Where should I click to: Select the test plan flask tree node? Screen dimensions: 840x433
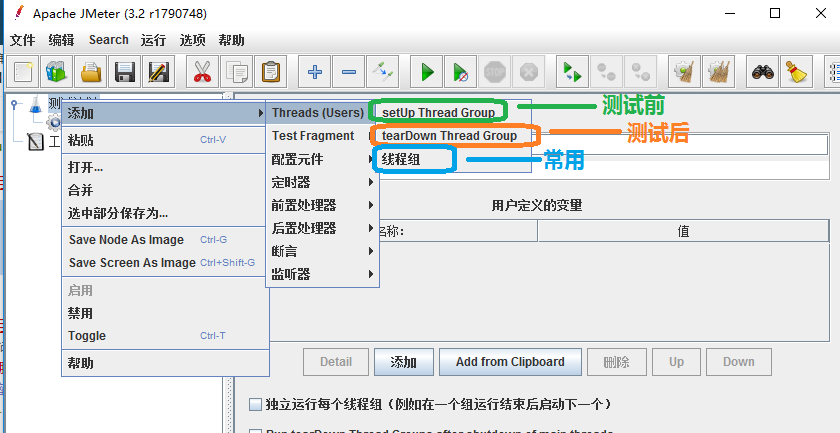[35, 104]
